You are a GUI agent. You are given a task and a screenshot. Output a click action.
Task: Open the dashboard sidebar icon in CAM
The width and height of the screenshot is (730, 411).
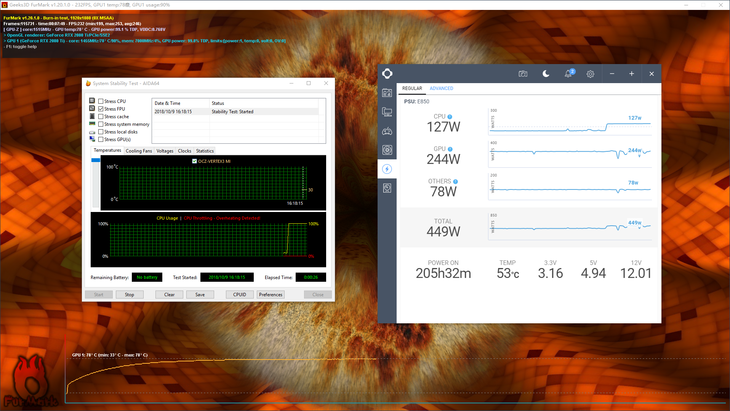coord(387,93)
